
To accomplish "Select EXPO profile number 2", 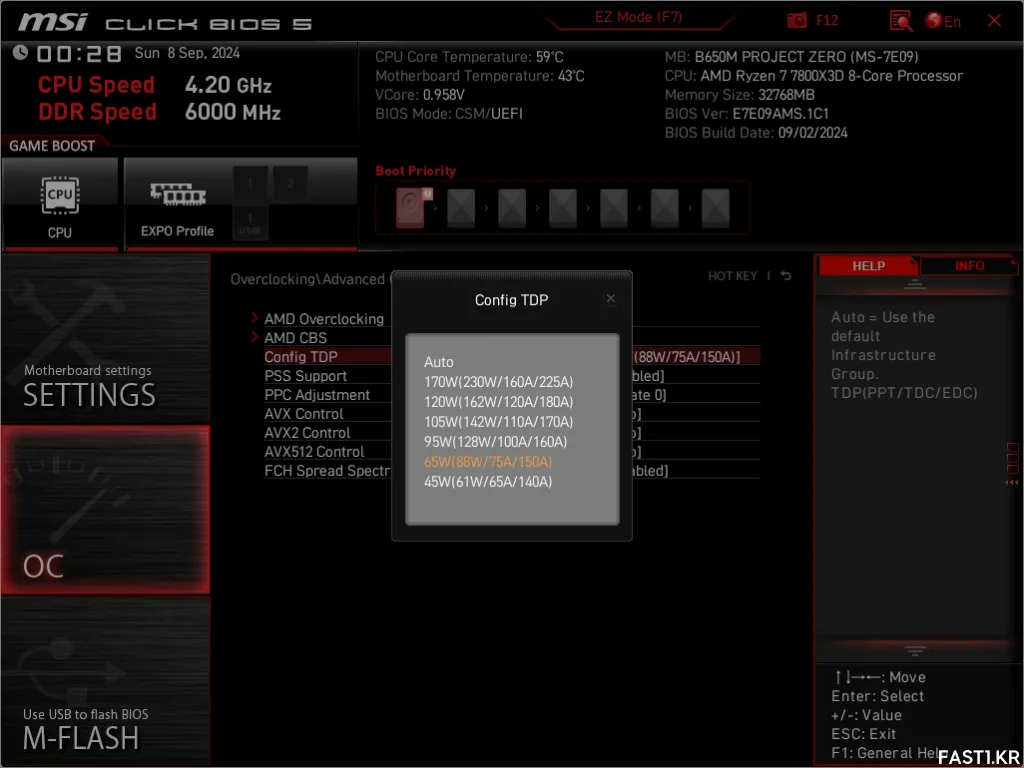I will (290, 184).
